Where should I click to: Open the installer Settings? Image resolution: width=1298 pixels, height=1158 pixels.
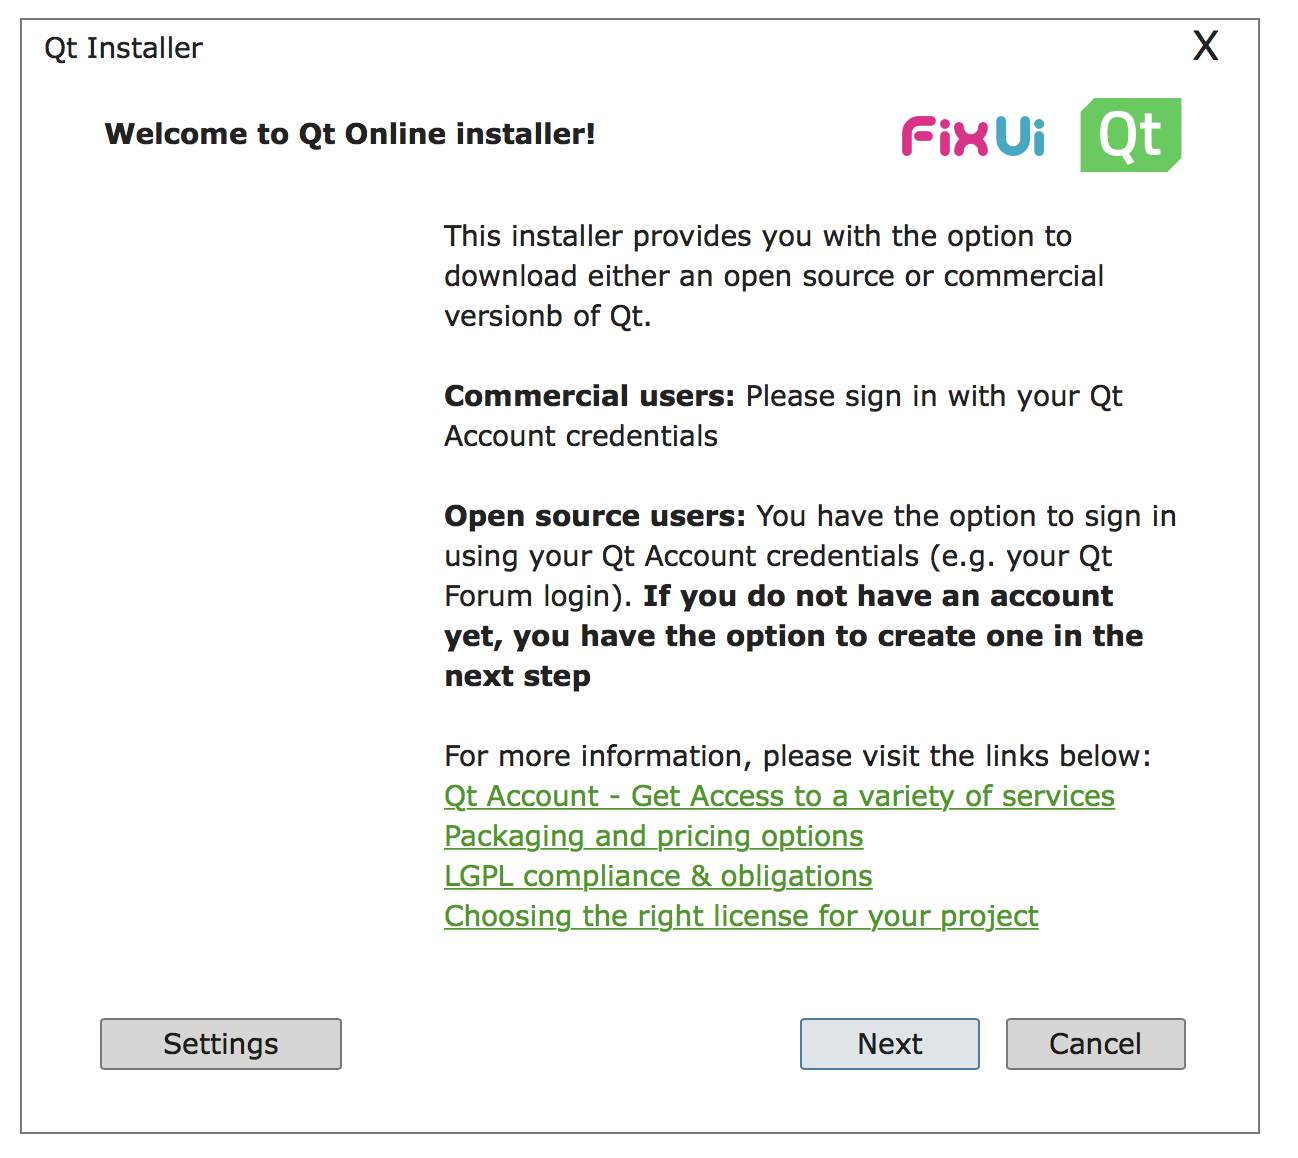coord(220,1044)
